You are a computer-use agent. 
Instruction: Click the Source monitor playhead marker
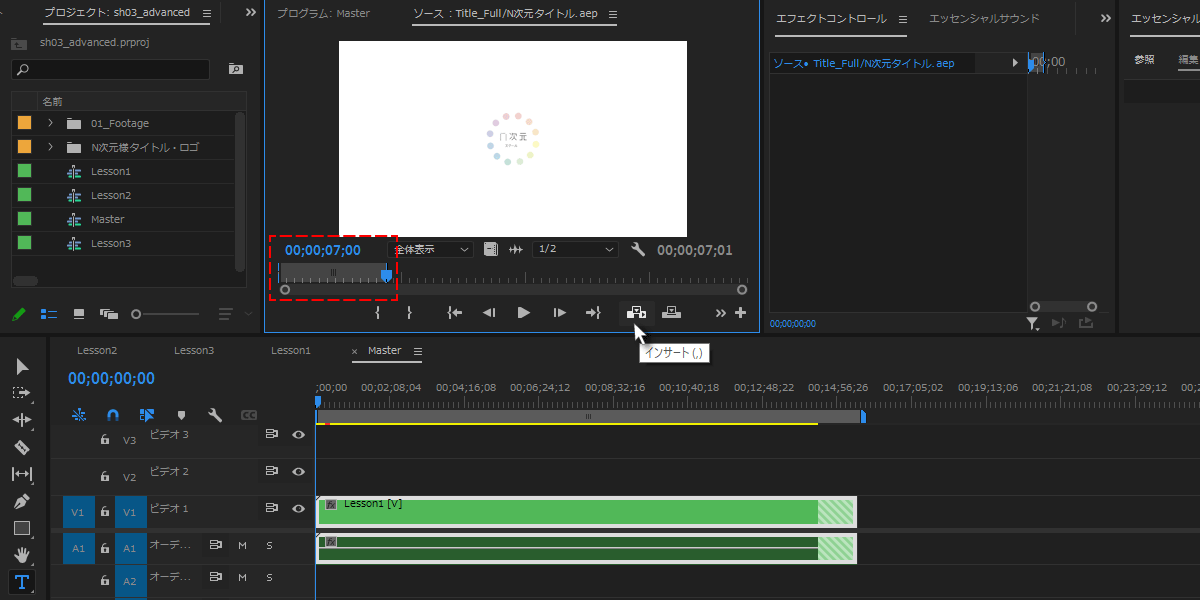click(386, 274)
